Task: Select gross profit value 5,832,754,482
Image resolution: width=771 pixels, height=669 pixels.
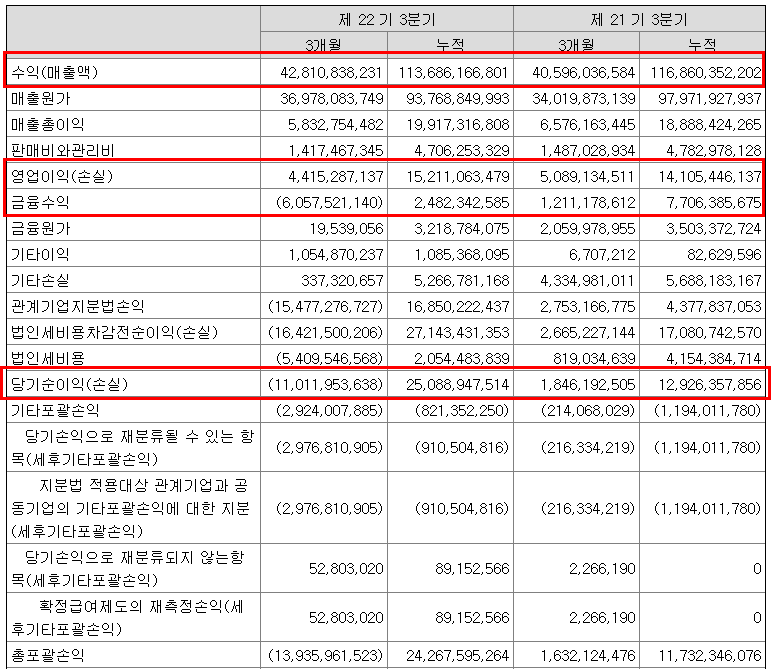Action: coord(335,125)
